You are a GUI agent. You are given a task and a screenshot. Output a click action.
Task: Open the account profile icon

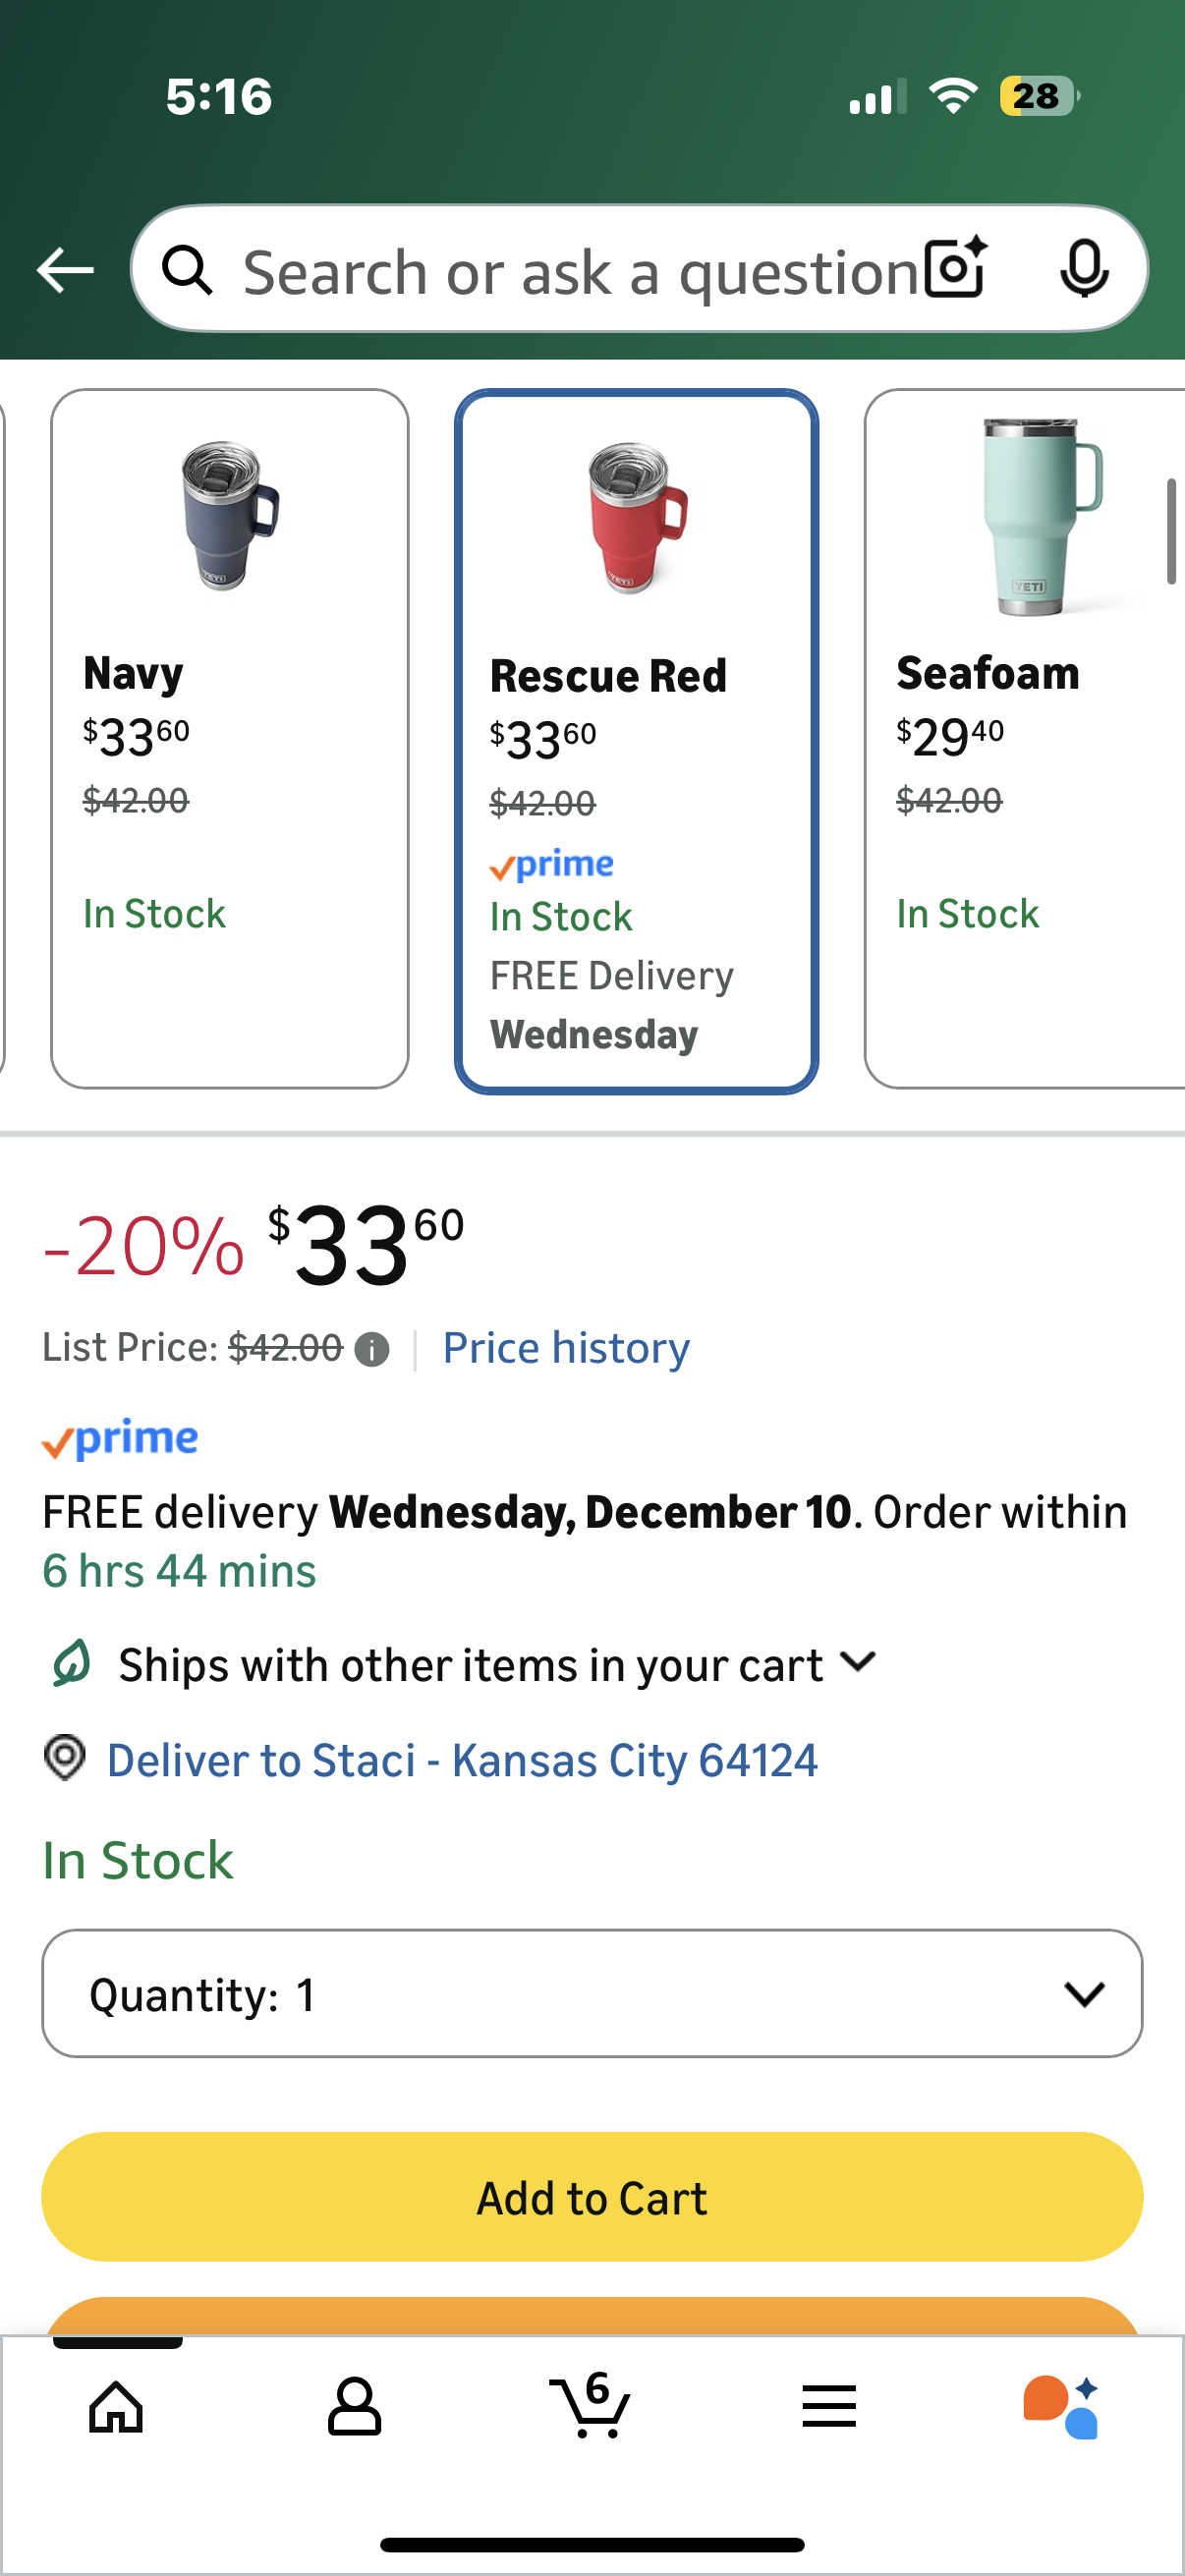point(354,2406)
